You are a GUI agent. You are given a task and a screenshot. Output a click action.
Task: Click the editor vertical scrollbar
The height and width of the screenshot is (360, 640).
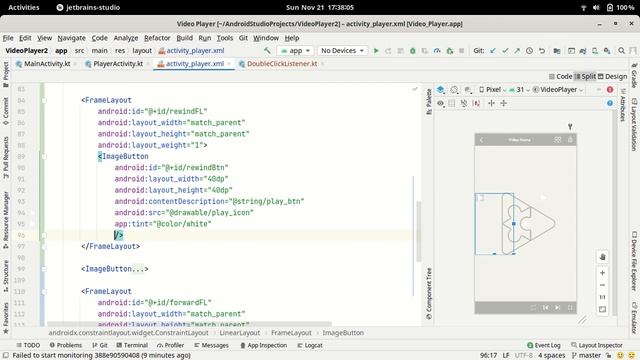coord(418,232)
